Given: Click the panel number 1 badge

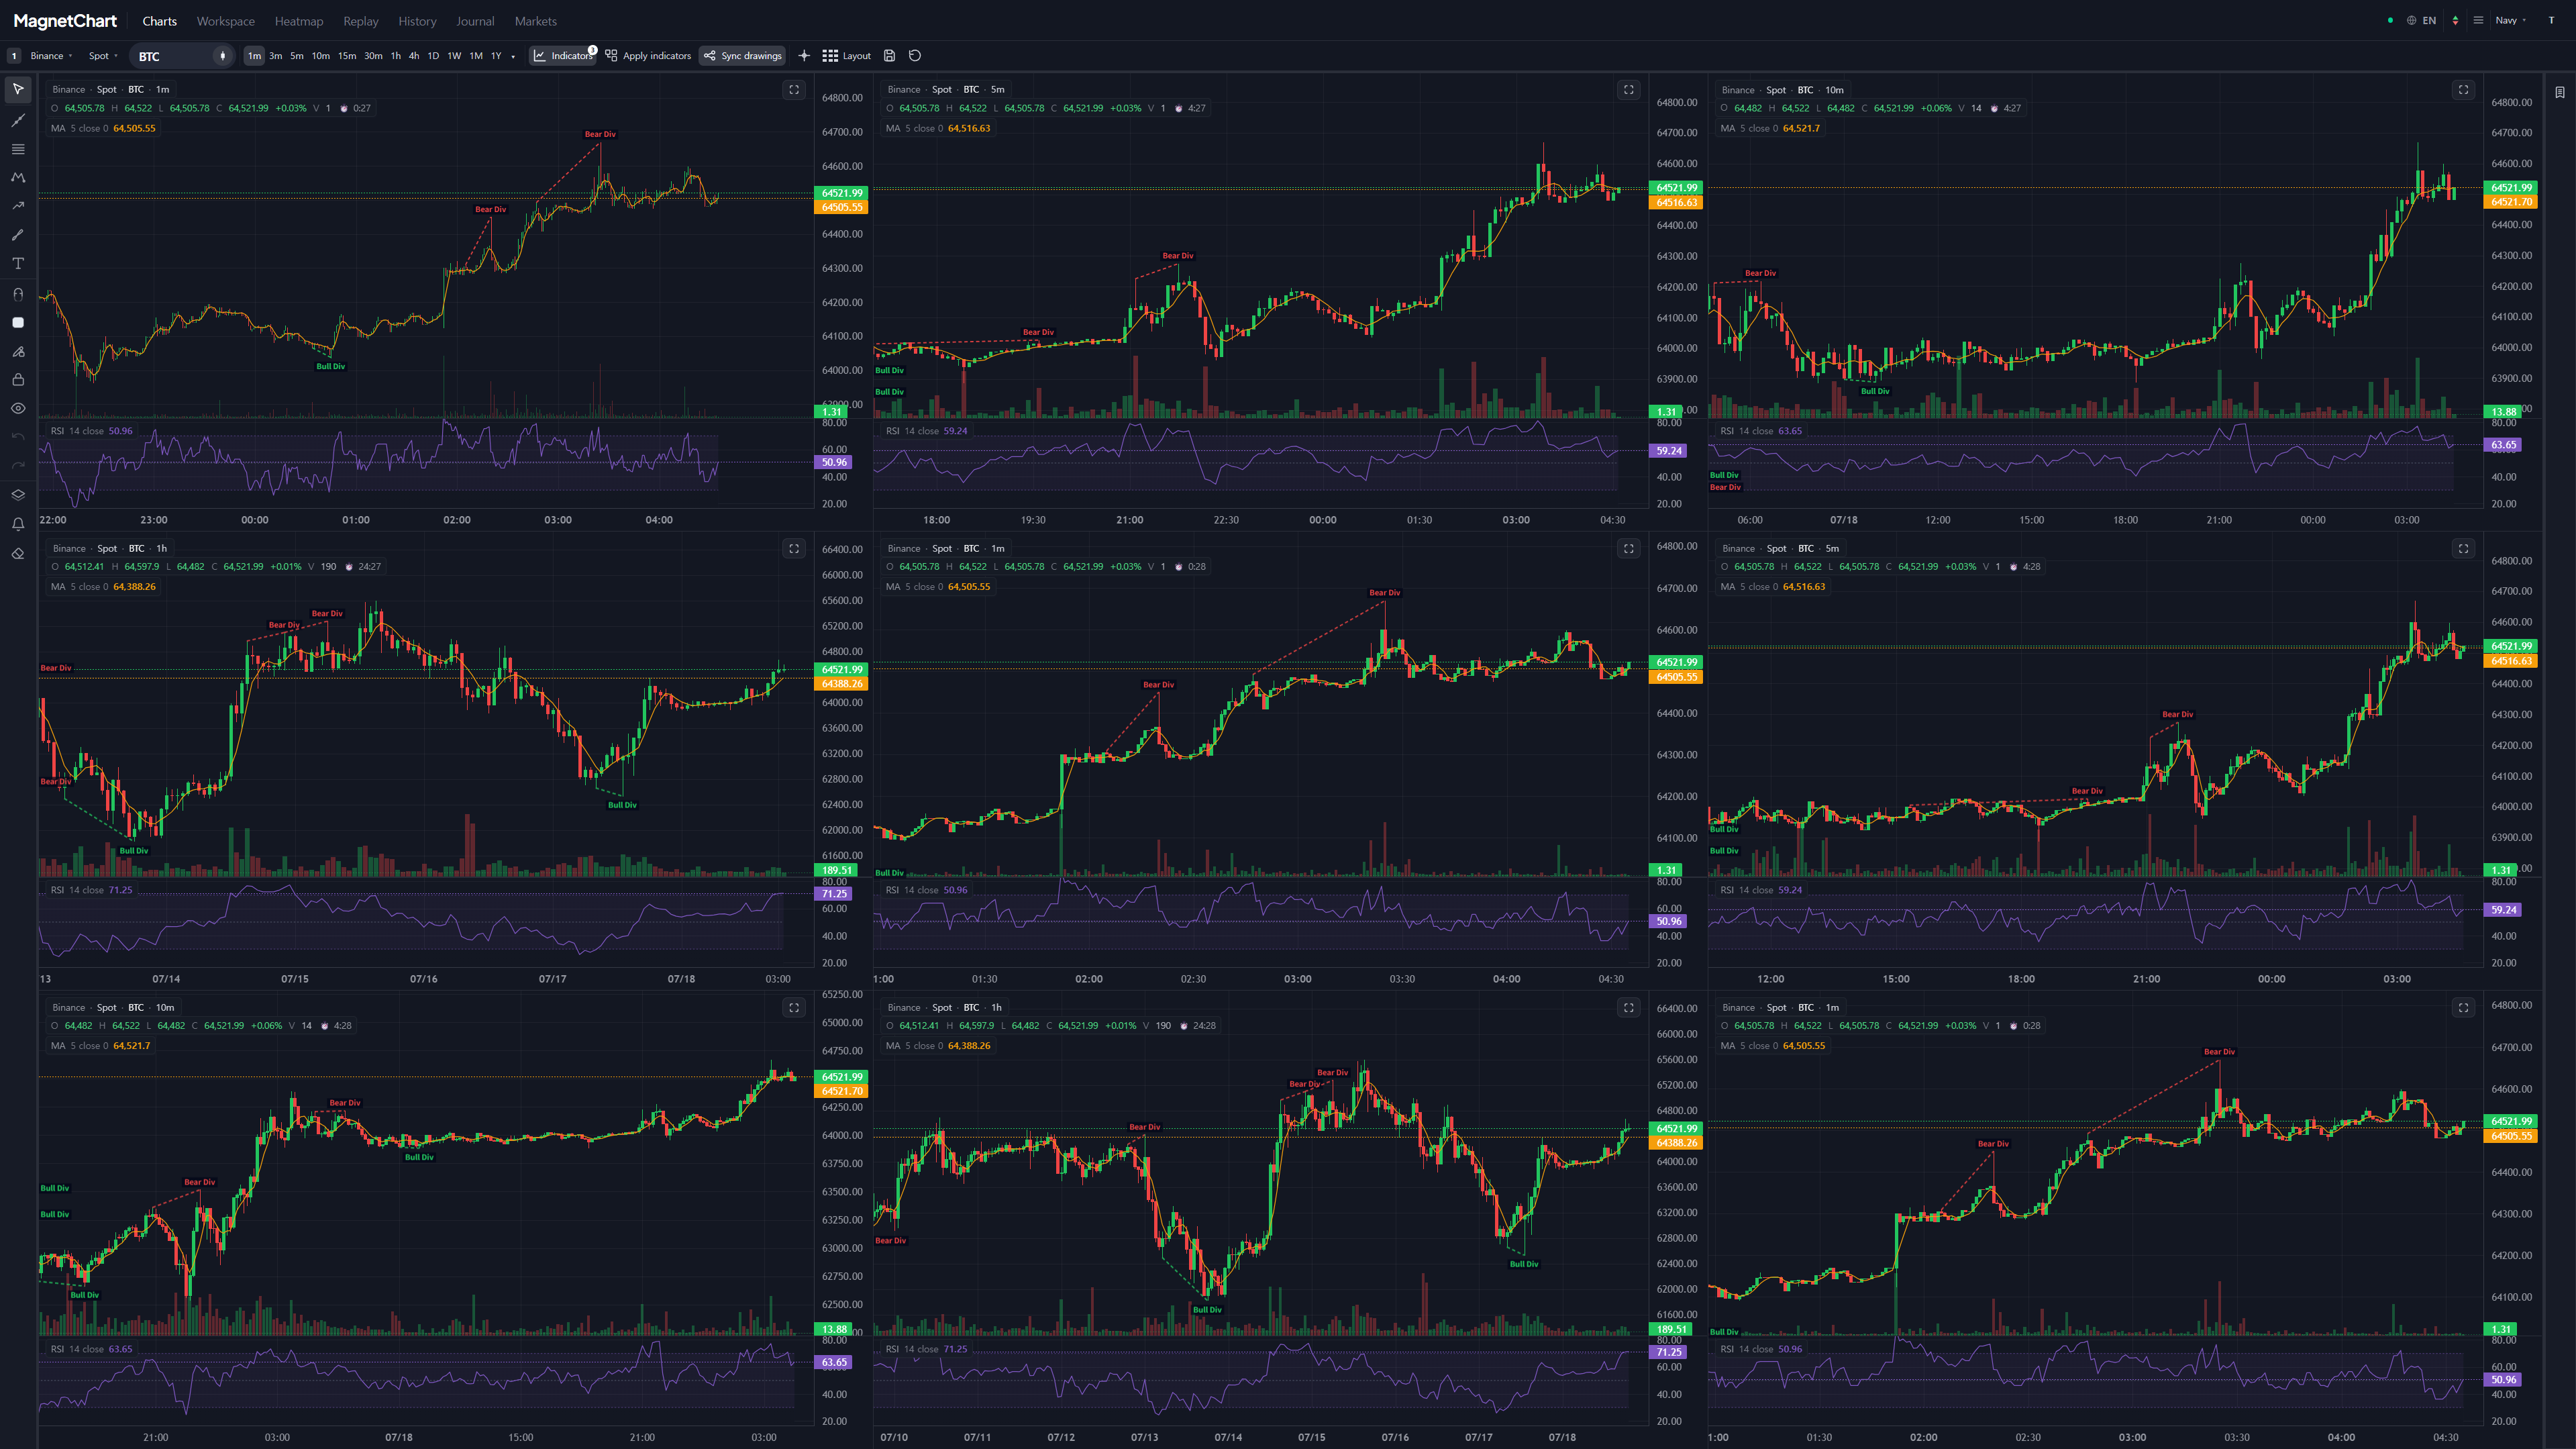Looking at the screenshot, I should [x=14, y=56].
